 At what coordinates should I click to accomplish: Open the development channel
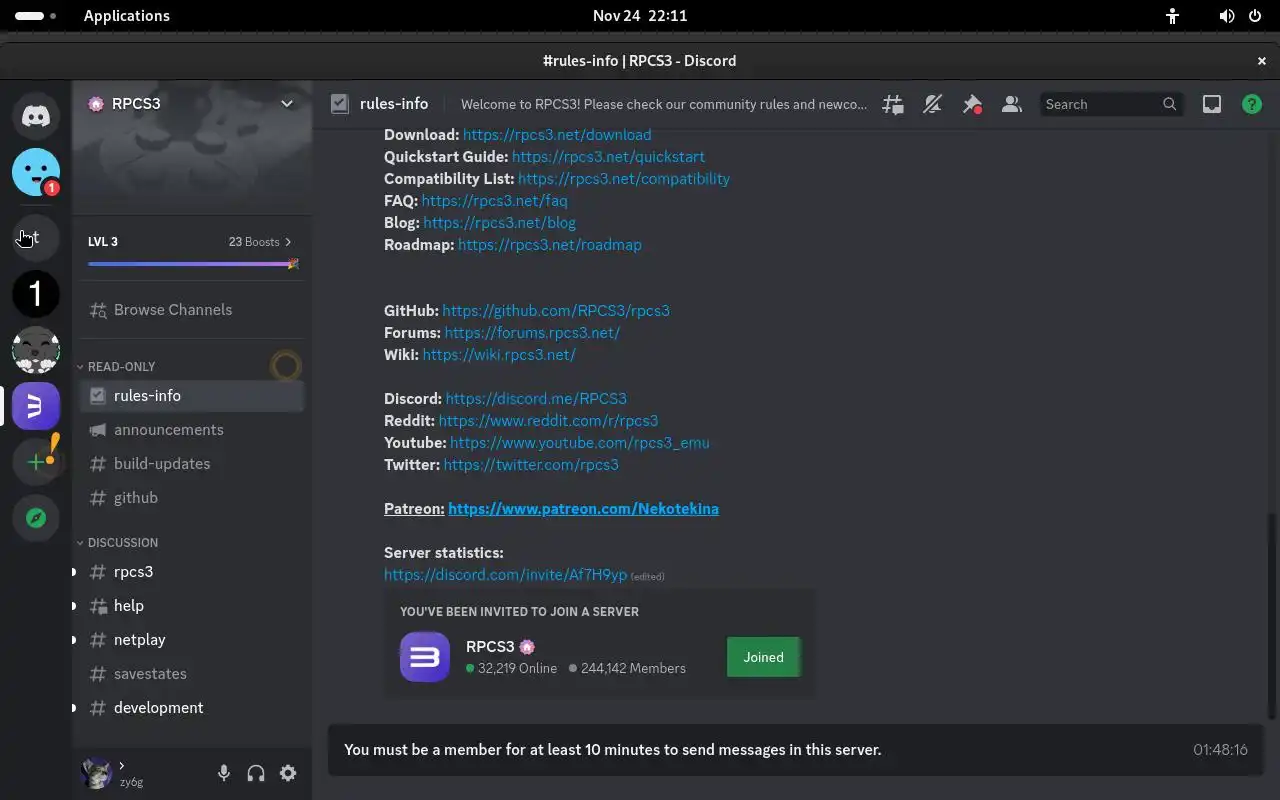click(192, 708)
